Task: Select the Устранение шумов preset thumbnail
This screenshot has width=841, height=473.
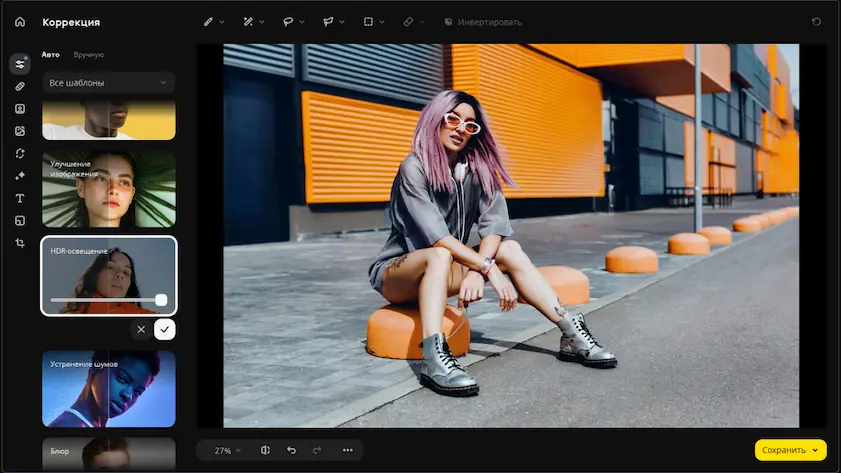Action: click(109, 389)
